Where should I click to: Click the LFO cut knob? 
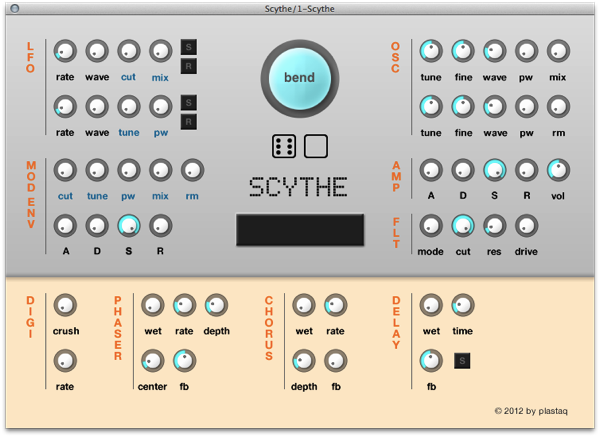(x=129, y=51)
